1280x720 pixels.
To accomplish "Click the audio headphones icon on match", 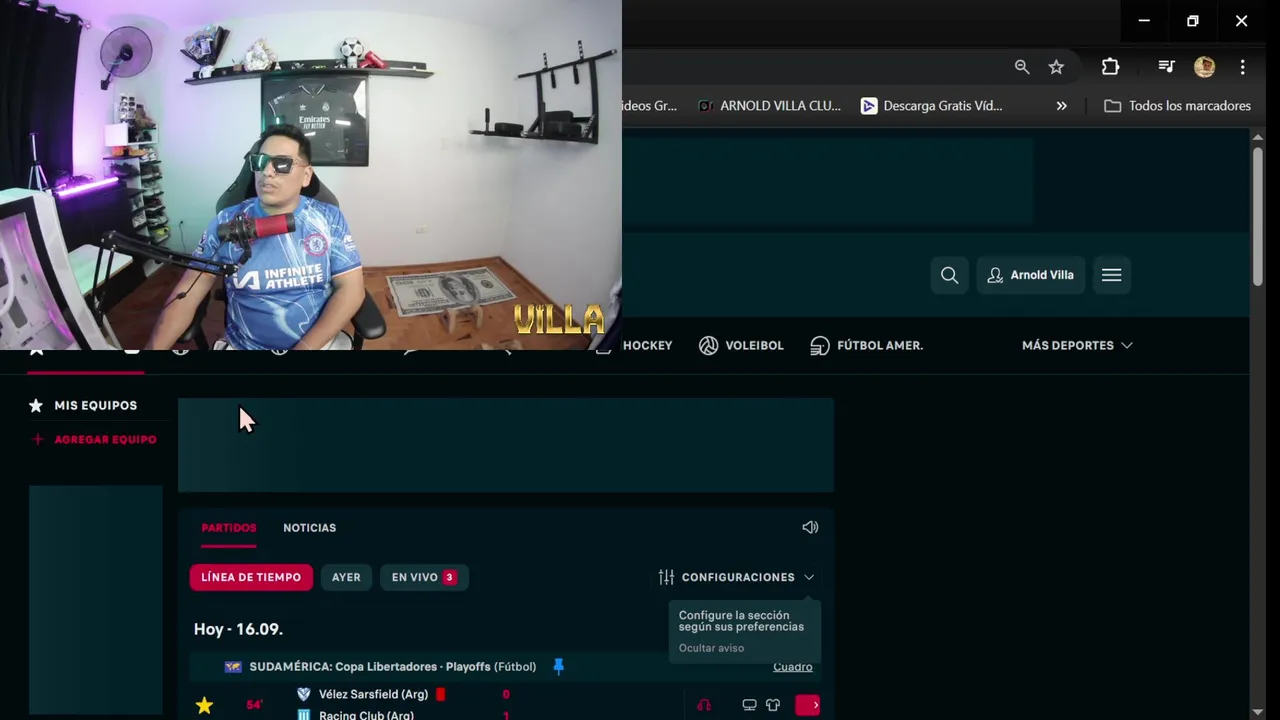I will coord(704,705).
